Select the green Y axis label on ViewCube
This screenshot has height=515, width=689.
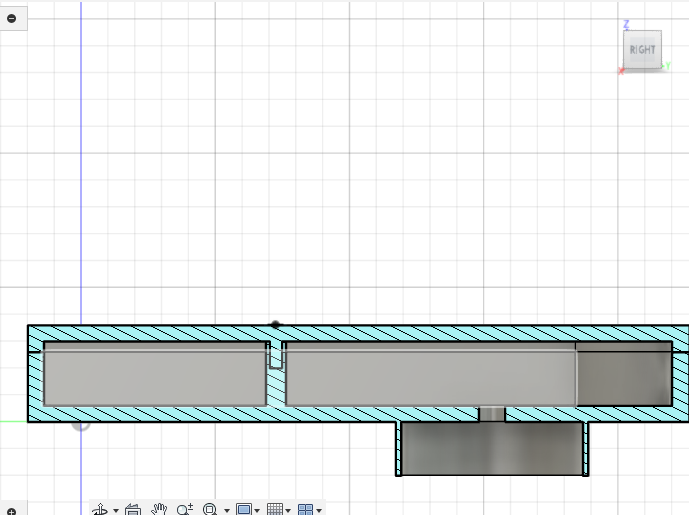click(x=667, y=66)
